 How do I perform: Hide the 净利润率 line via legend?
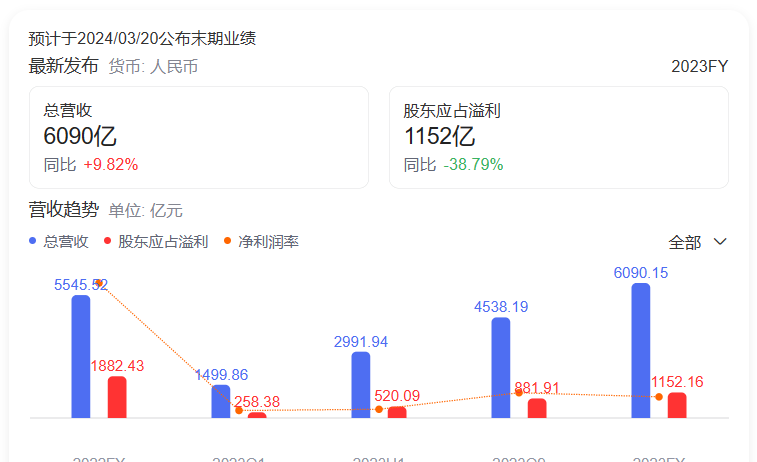click(x=261, y=242)
